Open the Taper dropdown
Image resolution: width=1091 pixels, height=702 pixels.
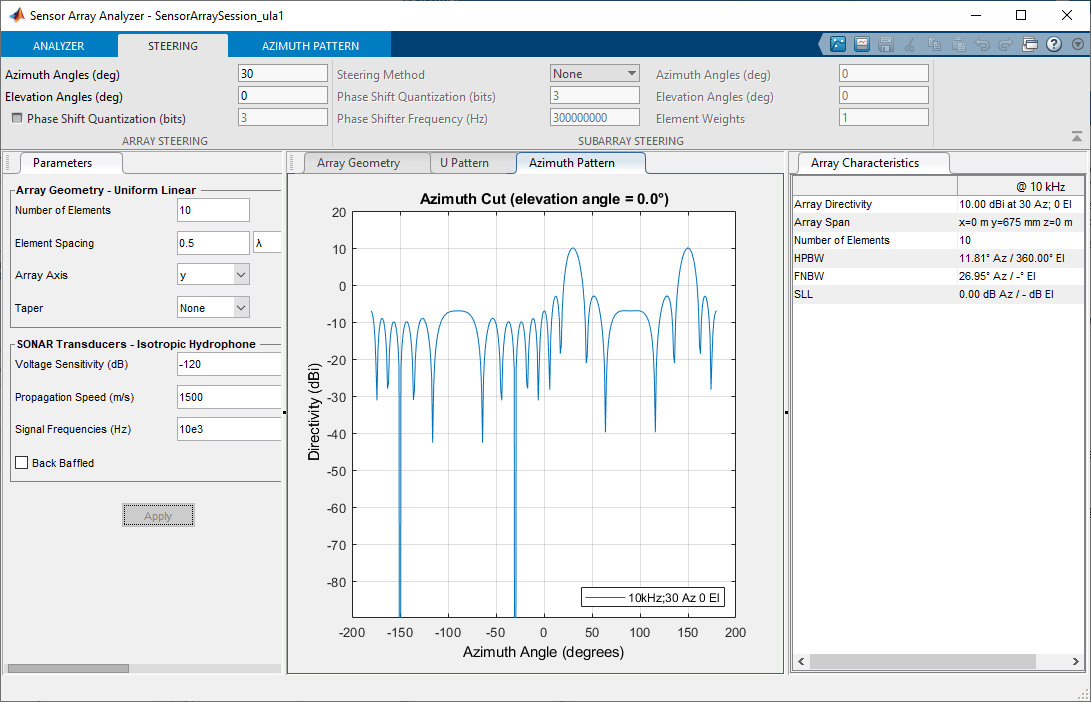[x=213, y=308]
